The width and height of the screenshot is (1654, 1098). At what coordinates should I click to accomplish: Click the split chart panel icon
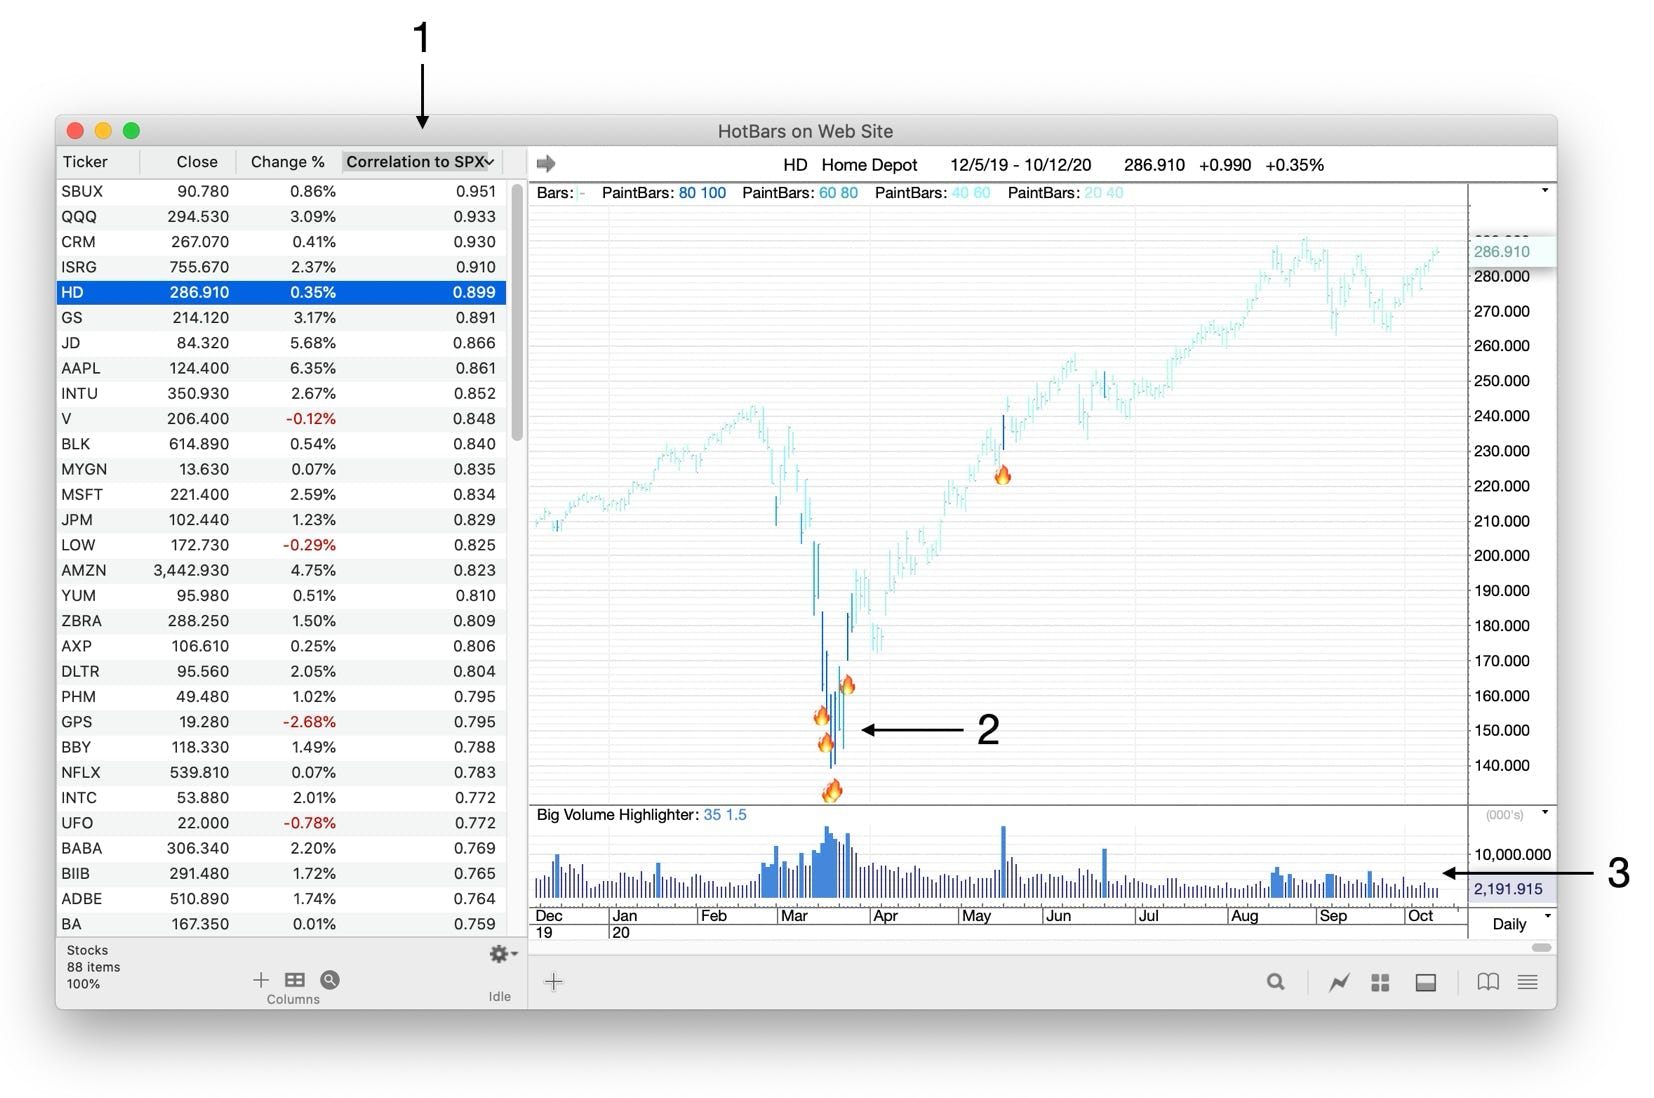pos(1426,982)
